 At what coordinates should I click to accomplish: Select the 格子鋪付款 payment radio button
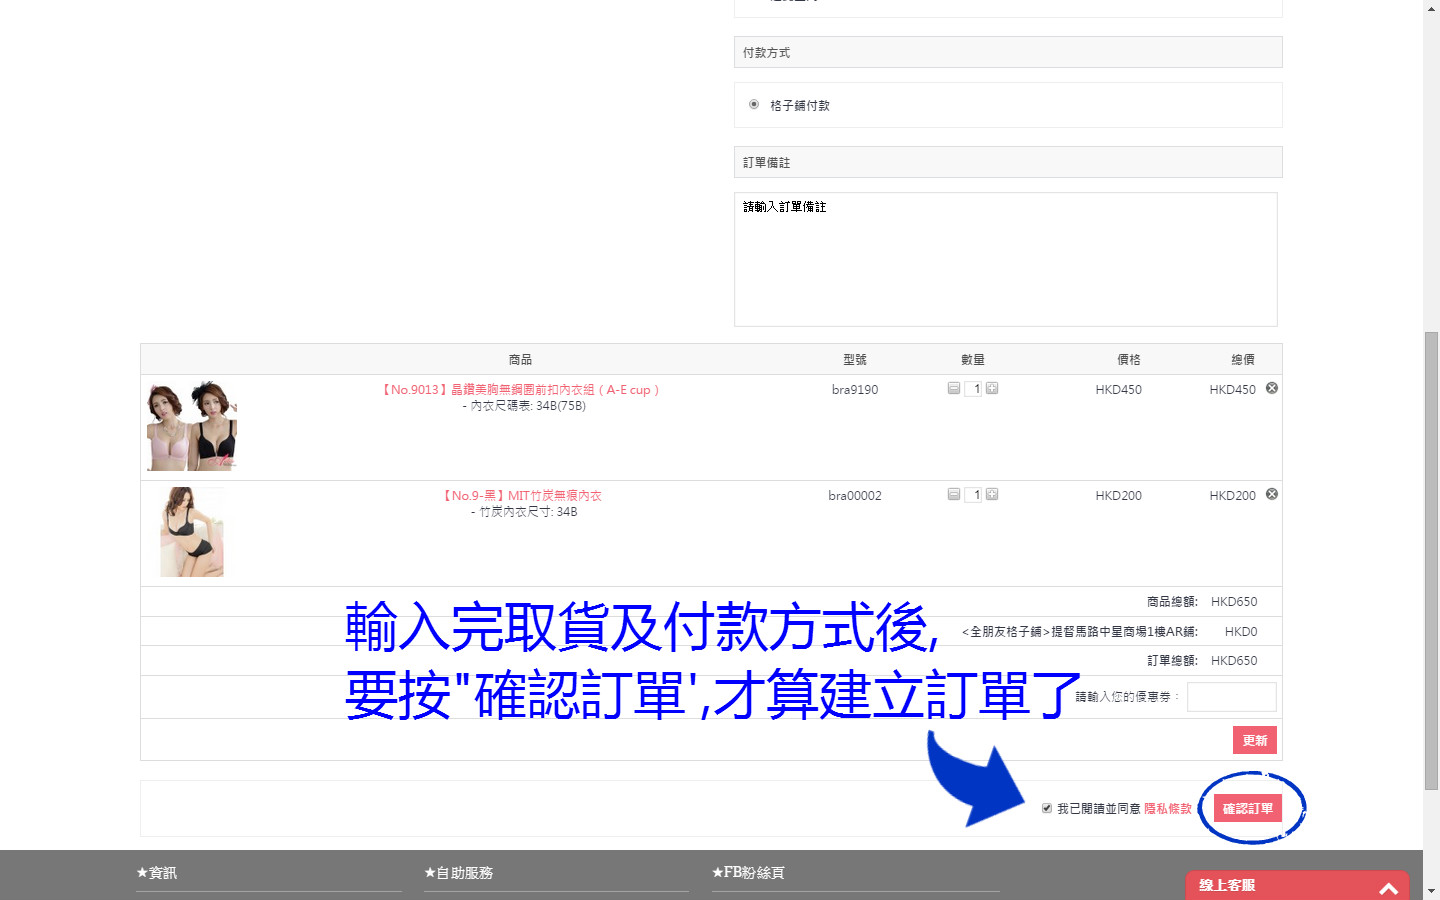(x=754, y=104)
